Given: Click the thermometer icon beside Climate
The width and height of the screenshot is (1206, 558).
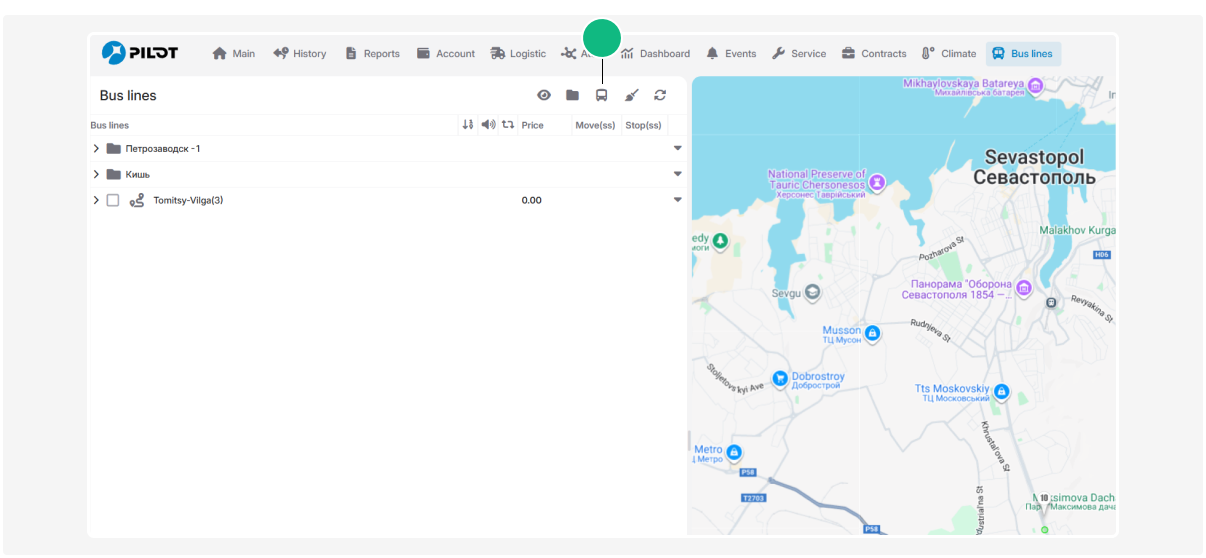Looking at the screenshot, I should pos(928,54).
